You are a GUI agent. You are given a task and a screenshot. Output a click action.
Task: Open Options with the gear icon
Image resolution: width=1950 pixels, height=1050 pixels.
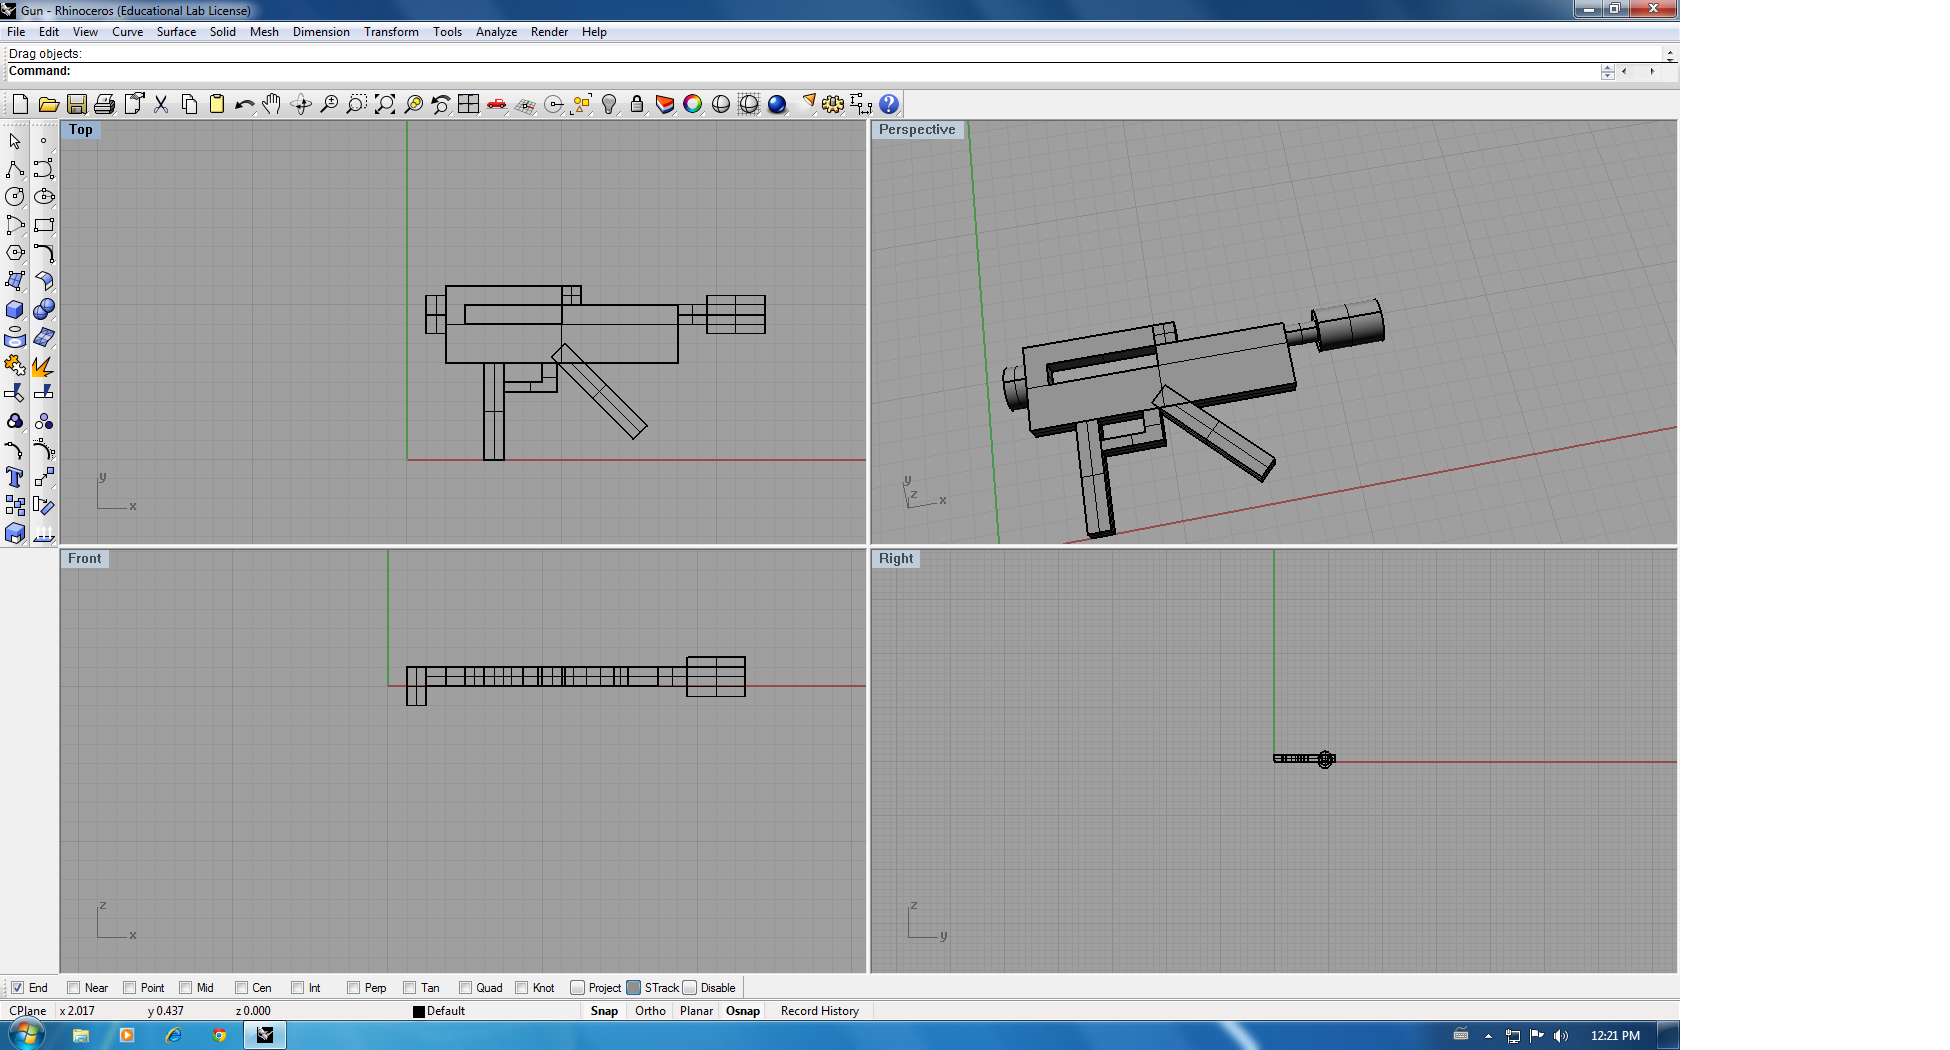[x=833, y=104]
